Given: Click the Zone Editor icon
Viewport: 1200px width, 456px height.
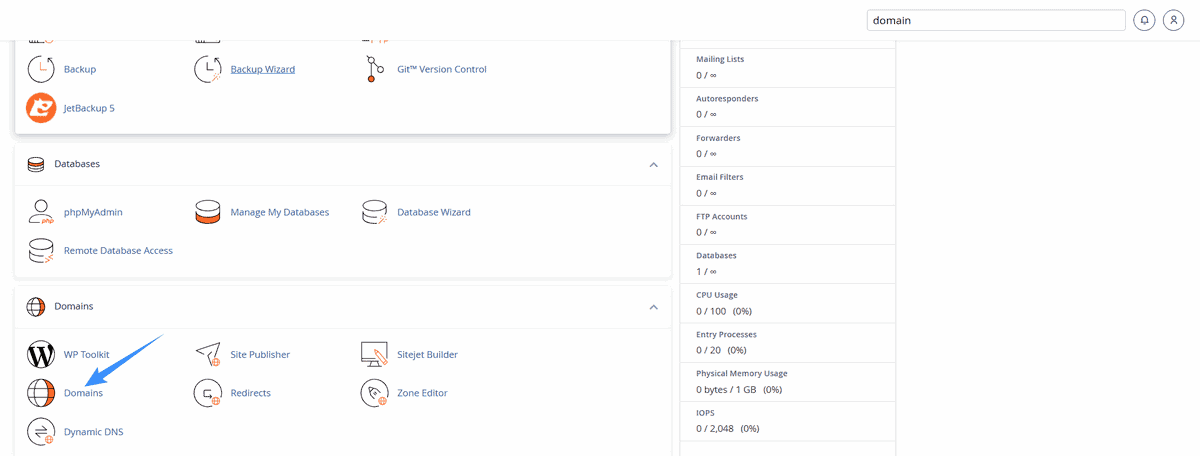Looking at the screenshot, I should pos(375,393).
